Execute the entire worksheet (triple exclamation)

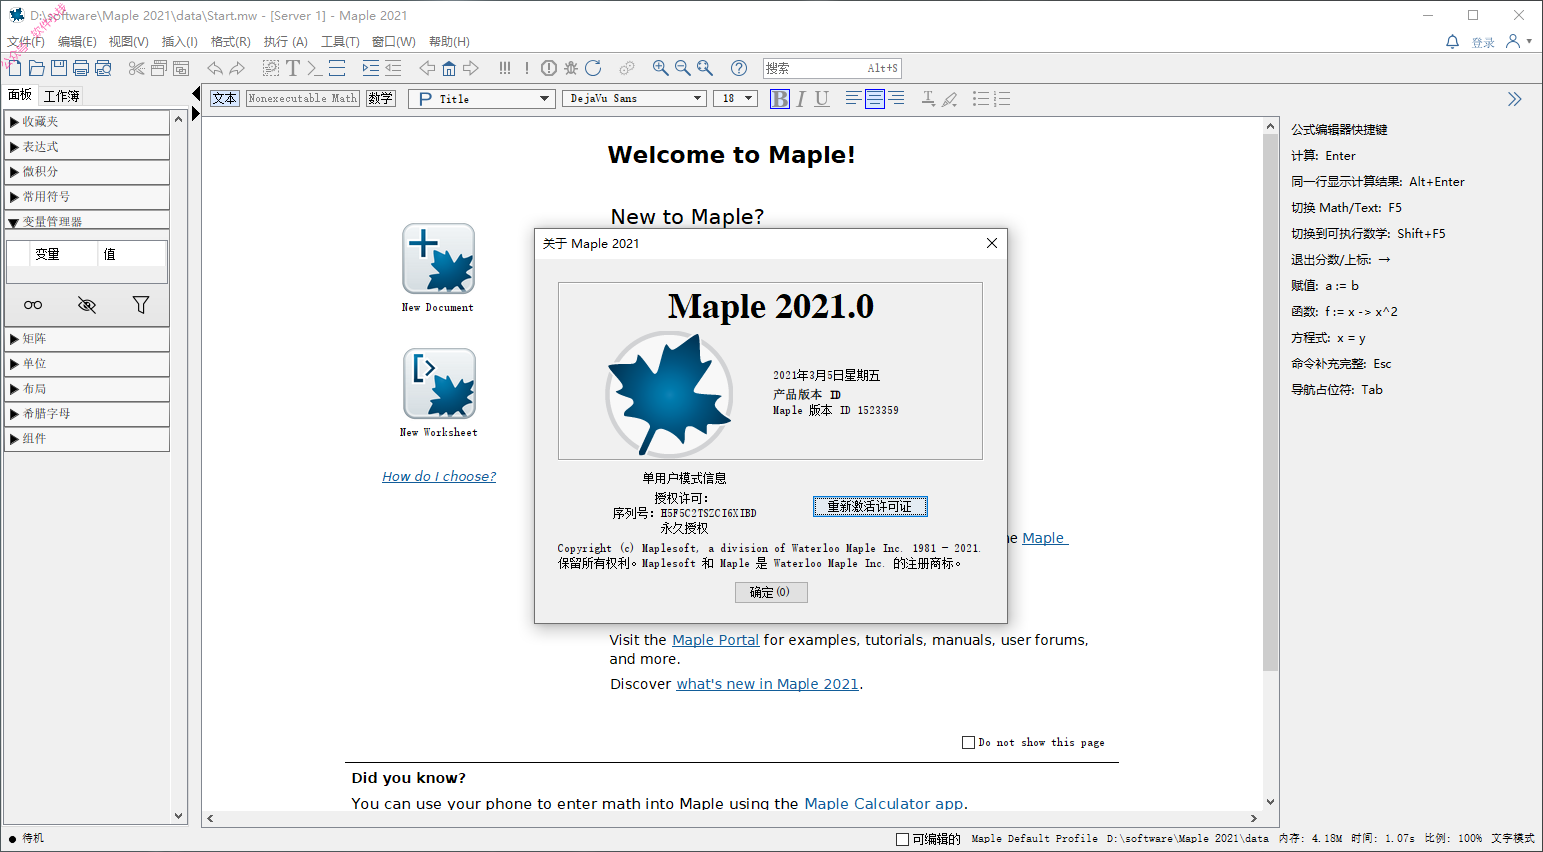[x=505, y=68]
